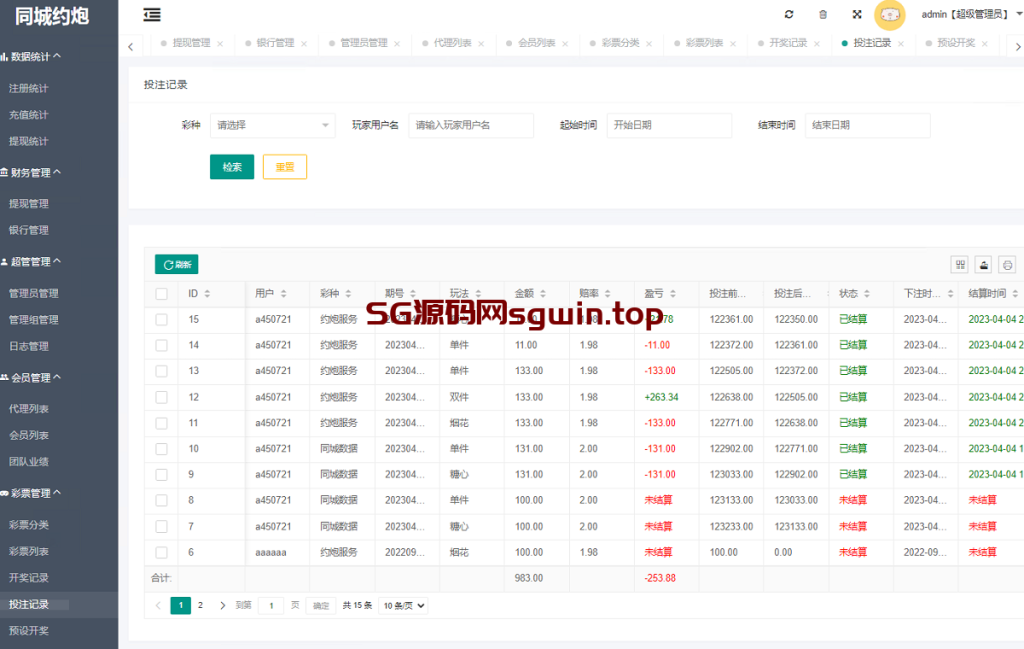Viewport: 1024px width, 649px height.
Task: Check the checkbox for row ID 15
Action: click(x=161, y=319)
